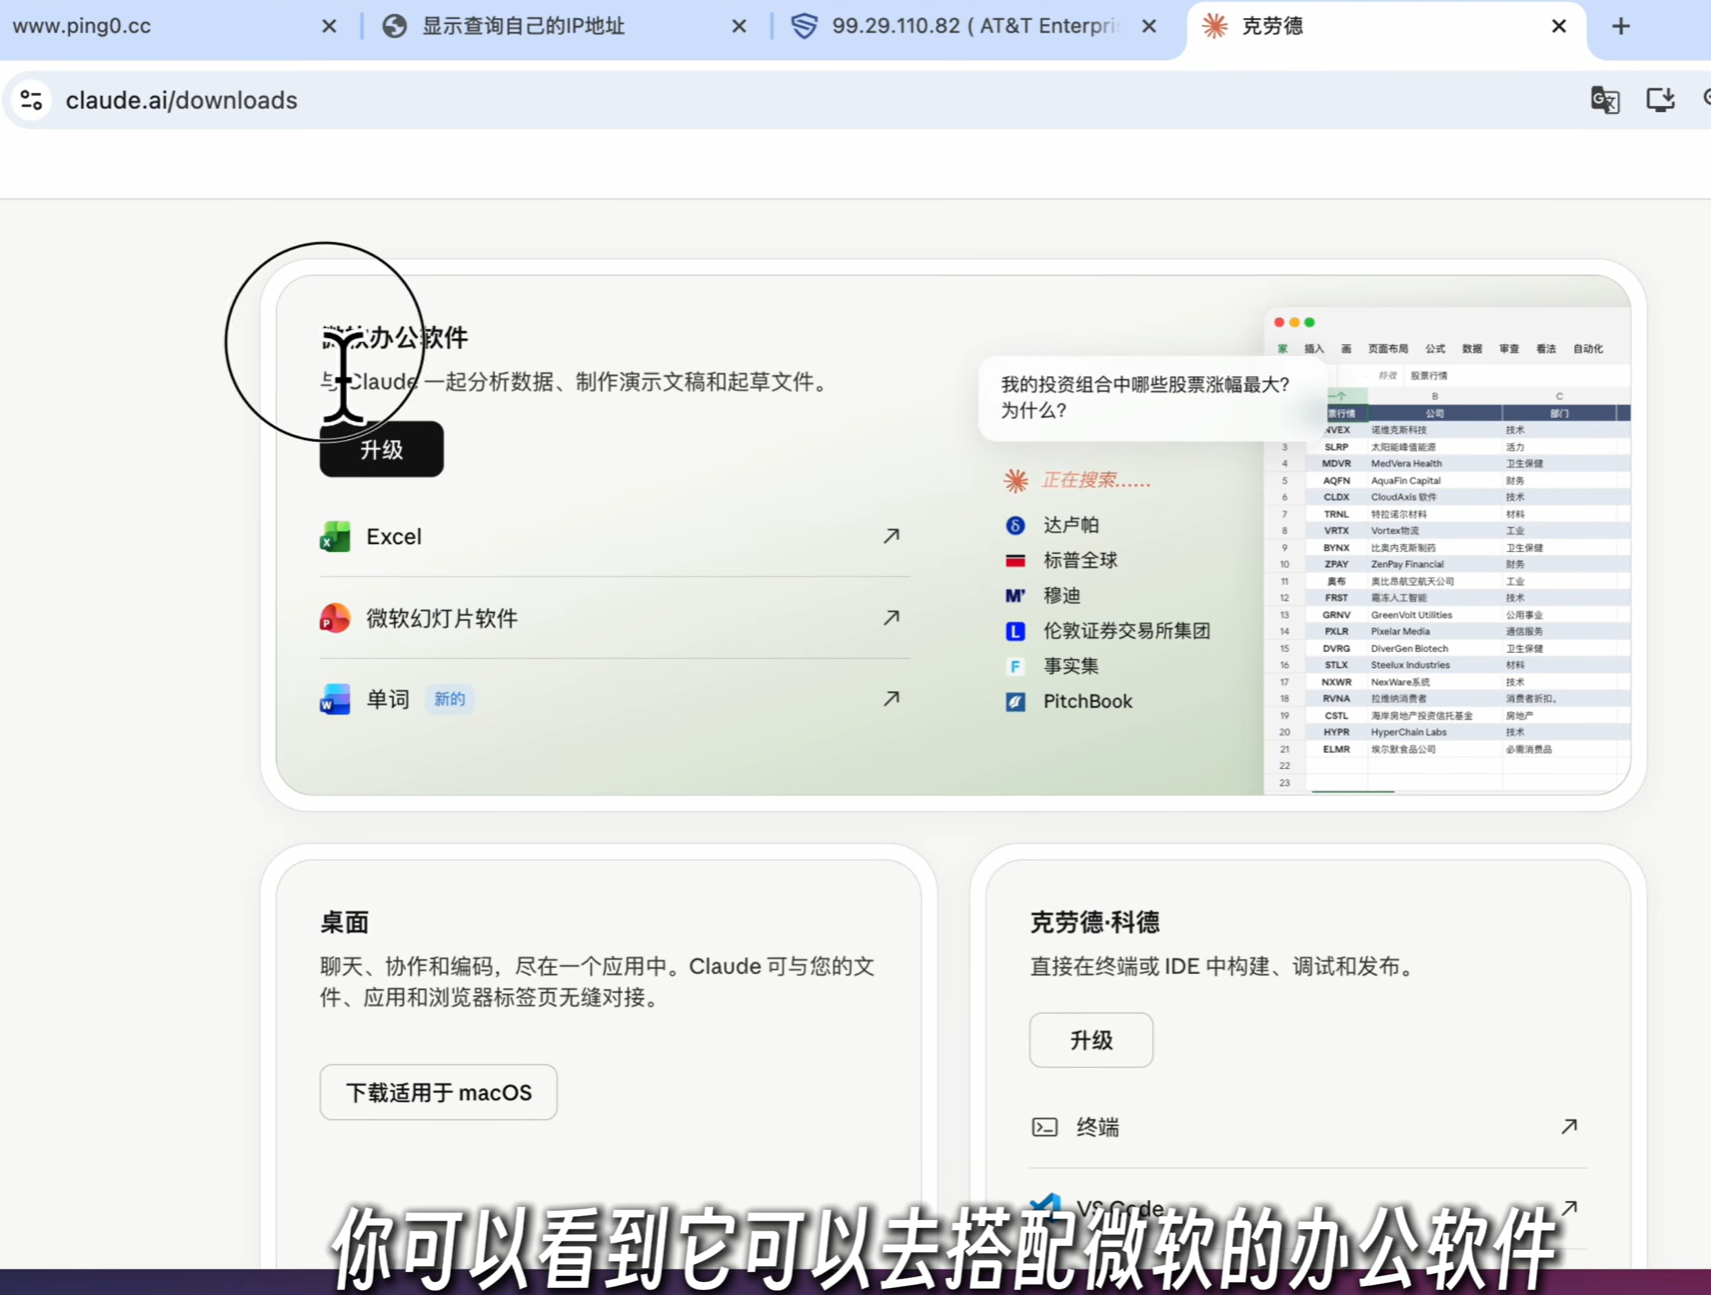The height and width of the screenshot is (1295, 1711).
Task: Click the Claude starburst icon beside 正在搜索
Action: pyautogui.click(x=1015, y=481)
